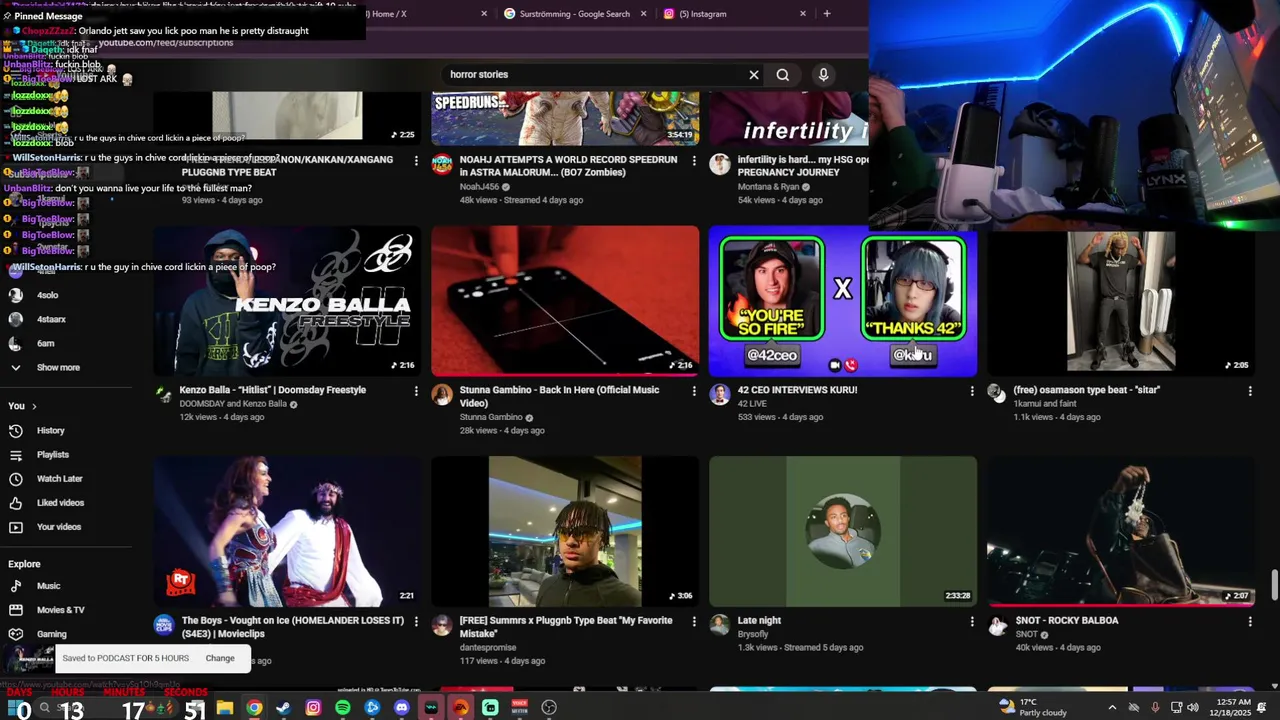Open Music under Explore

48,586
